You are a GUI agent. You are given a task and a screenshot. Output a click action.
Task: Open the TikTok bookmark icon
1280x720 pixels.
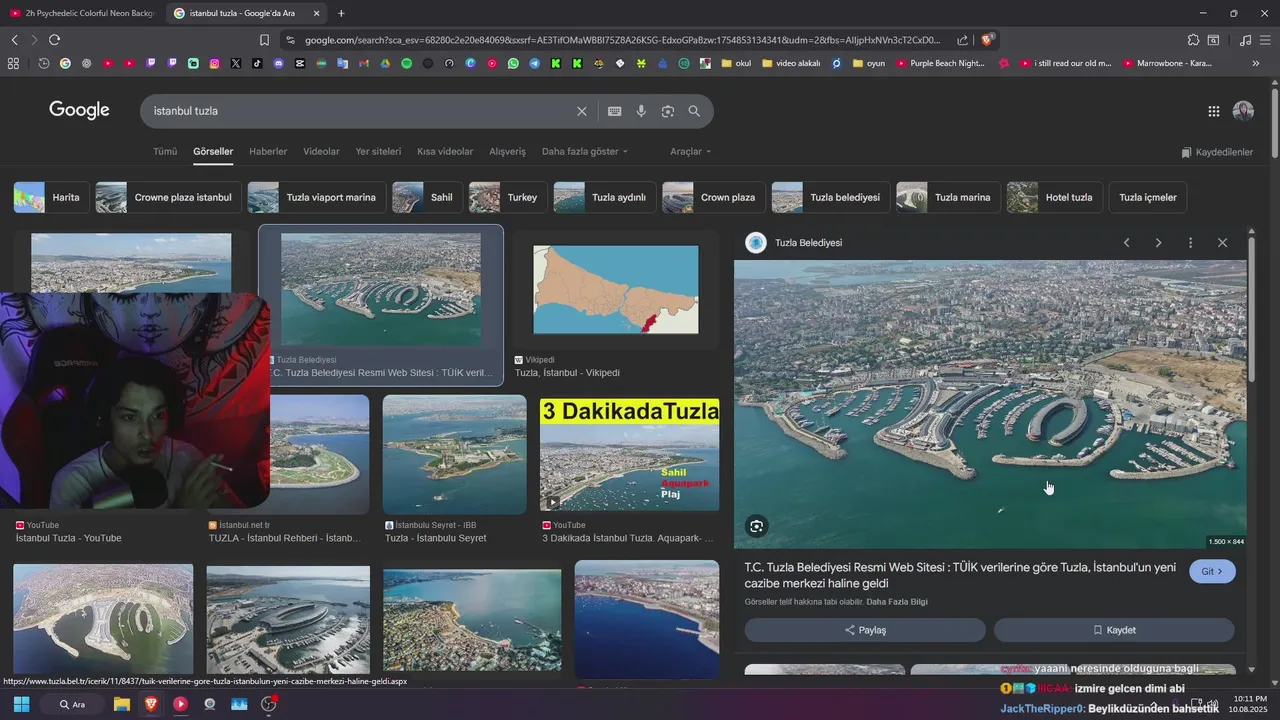point(257,63)
